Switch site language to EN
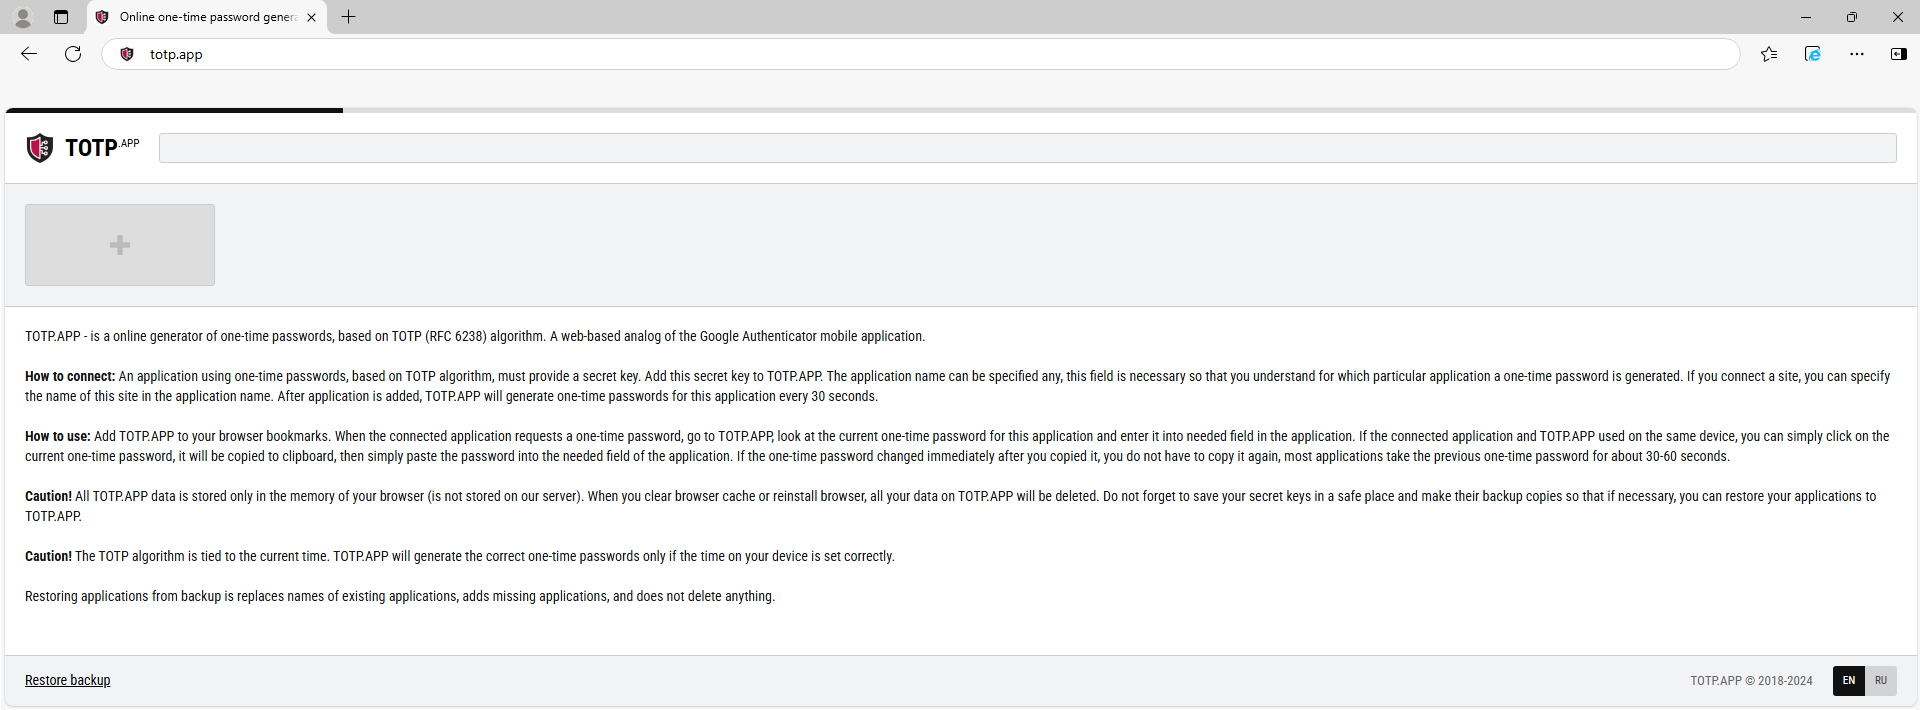 click(x=1848, y=680)
